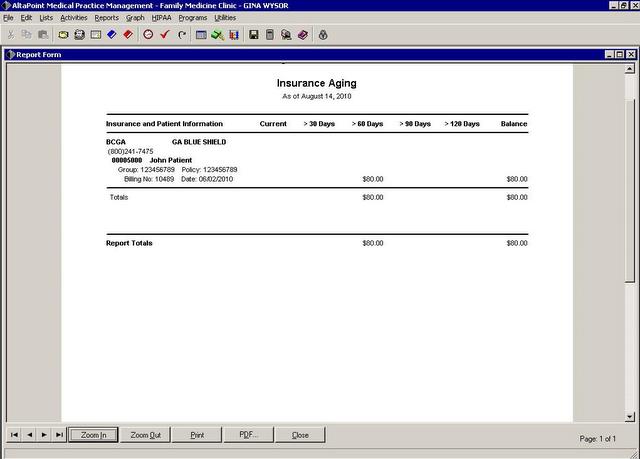640x459 pixels.
Task: Click the curved arrow redo icon
Action: tap(182, 35)
